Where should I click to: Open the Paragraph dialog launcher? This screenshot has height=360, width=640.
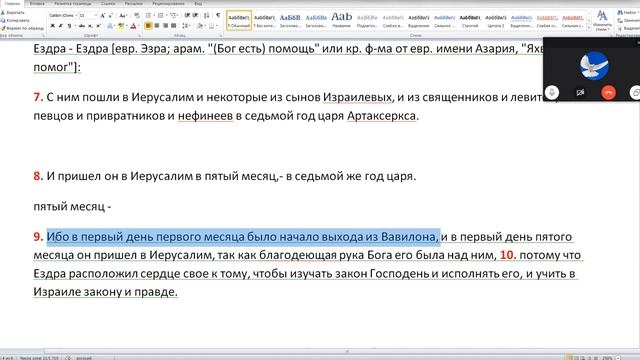(220, 36)
